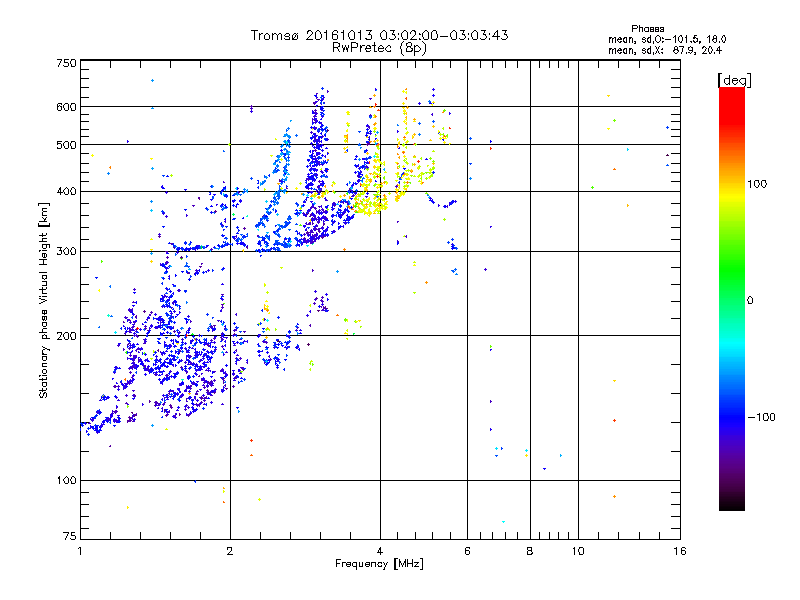Click the 'mean, sd,O:-101.5, 18.0' statistic
Viewport: 800px width, 600px height.
point(667,39)
